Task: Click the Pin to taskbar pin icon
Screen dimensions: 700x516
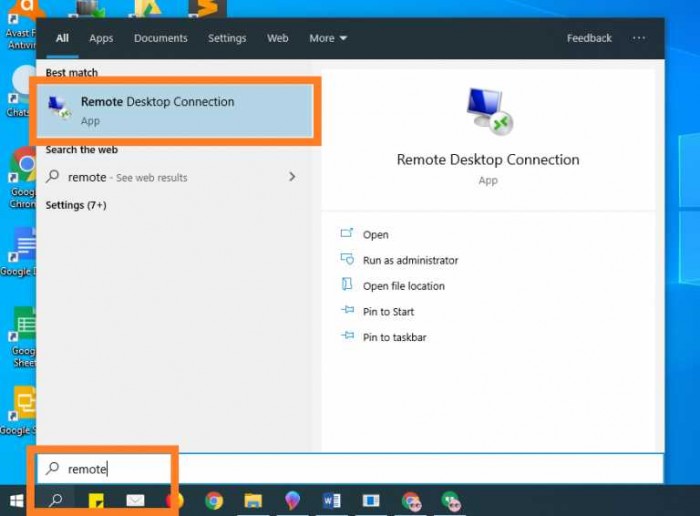Action: (347, 335)
